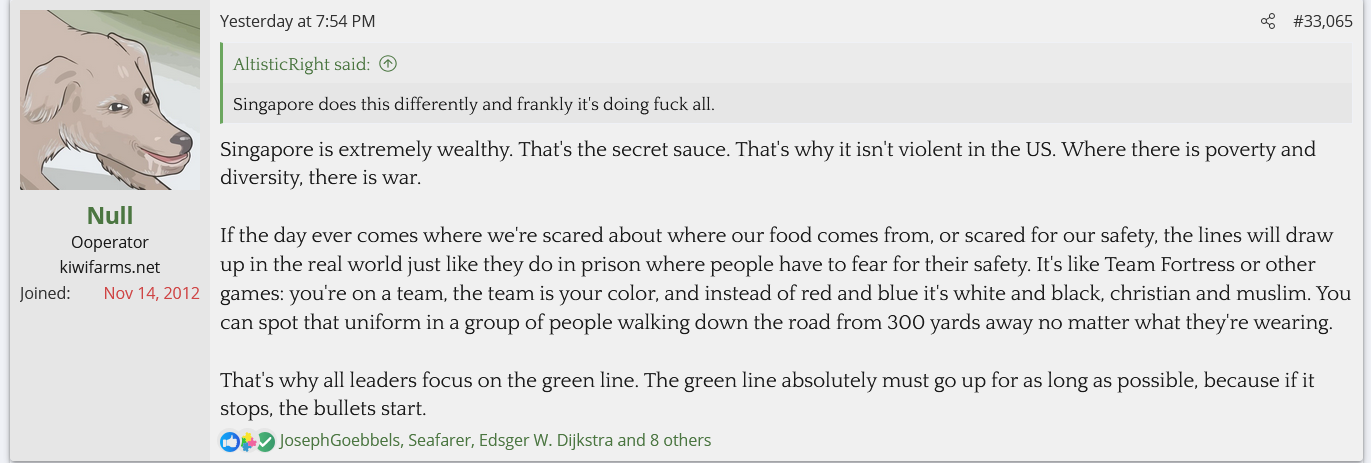Image resolution: width=1371 pixels, height=463 pixels.
Task: Click the colorful puzzle piece reaction icon
Action: (x=248, y=441)
